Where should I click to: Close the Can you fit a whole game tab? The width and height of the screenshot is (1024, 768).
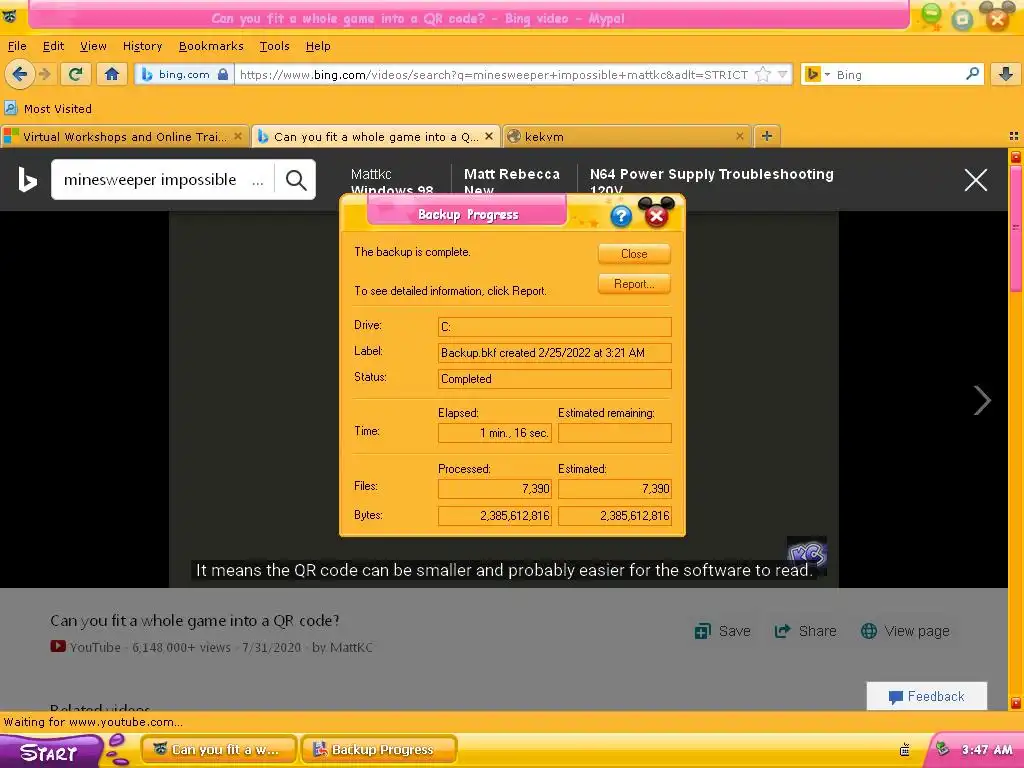click(x=488, y=136)
